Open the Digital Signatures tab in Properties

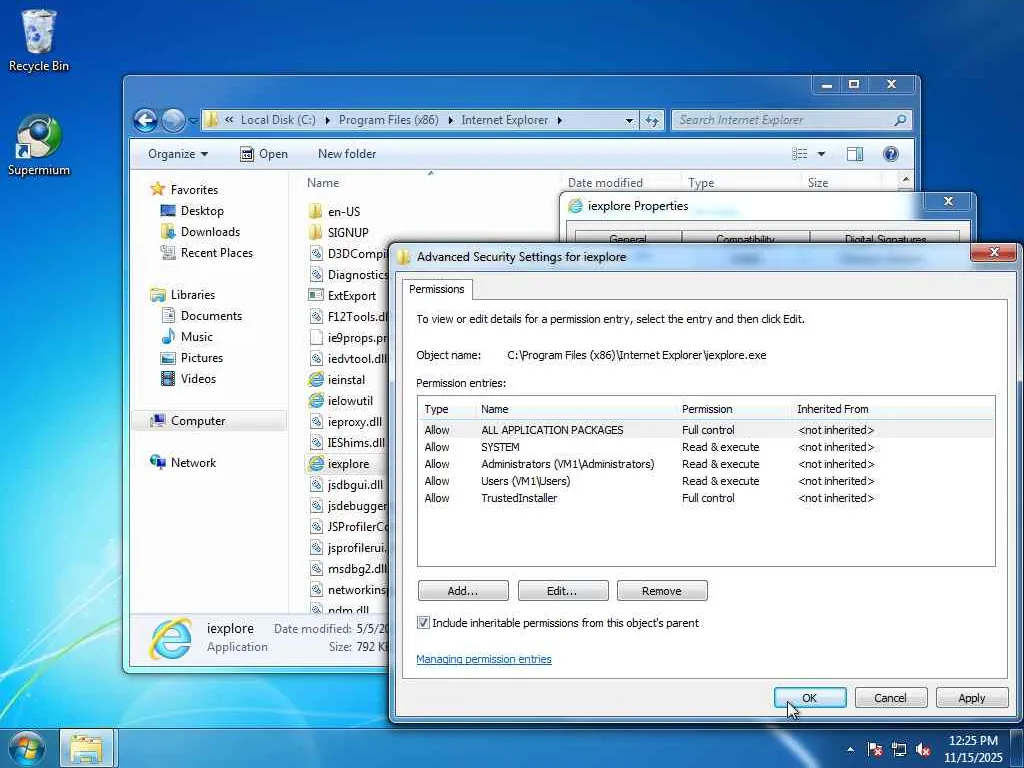tap(885, 239)
